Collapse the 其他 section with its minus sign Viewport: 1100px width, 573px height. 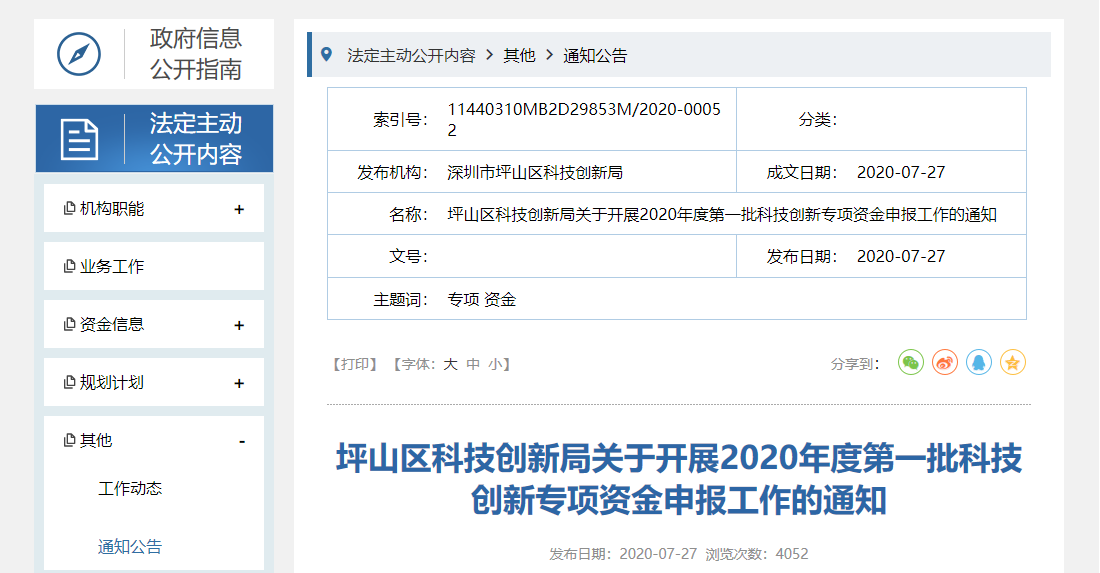[242, 441]
